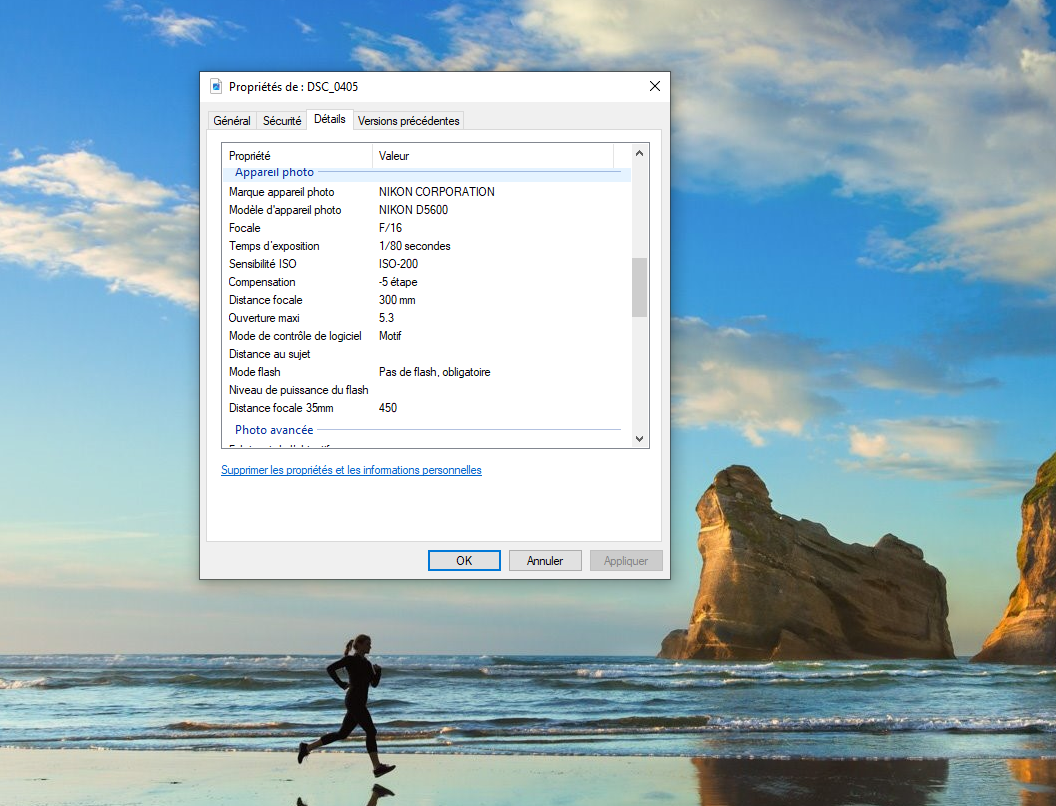Click the scrollbar up arrow in the details list

[639, 154]
